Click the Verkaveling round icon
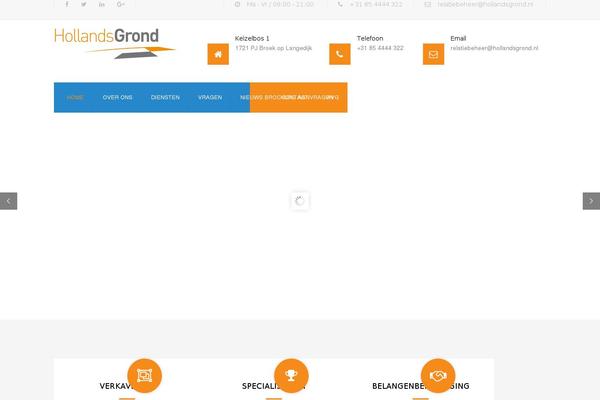600x400 pixels. 145,376
